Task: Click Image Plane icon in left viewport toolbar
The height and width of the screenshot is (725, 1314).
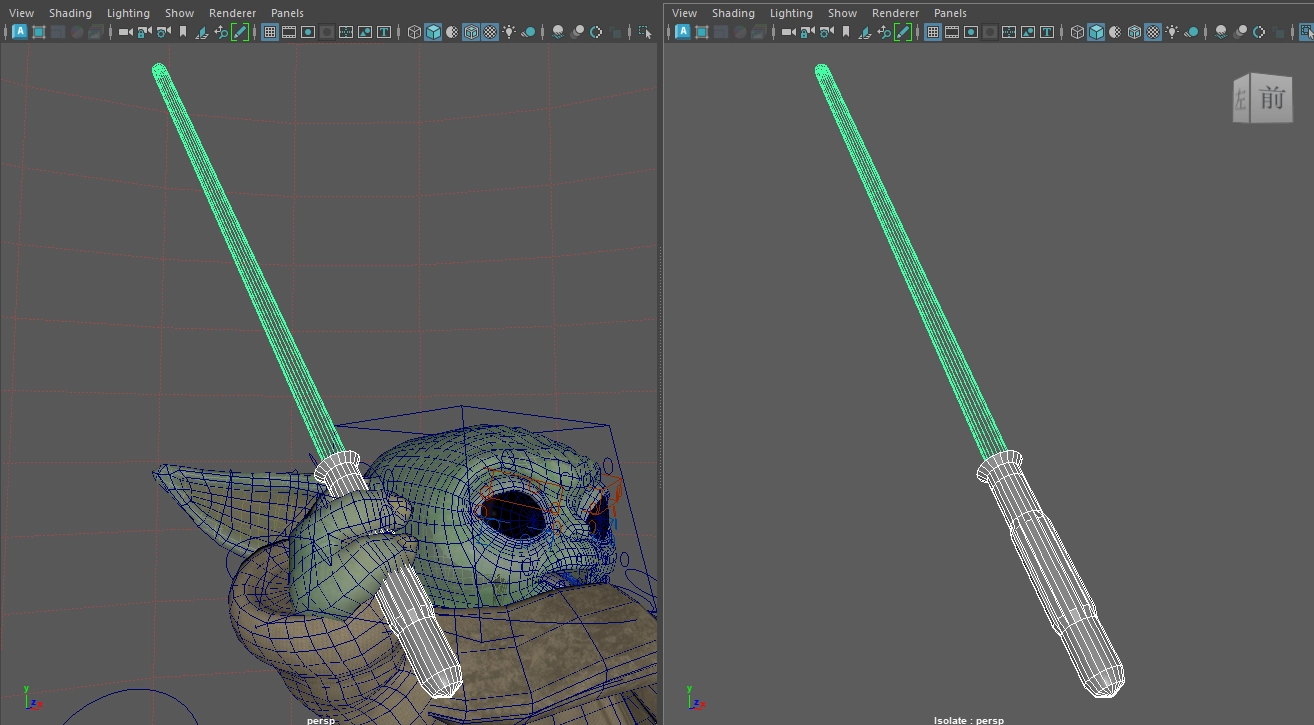Action: tap(202, 32)
